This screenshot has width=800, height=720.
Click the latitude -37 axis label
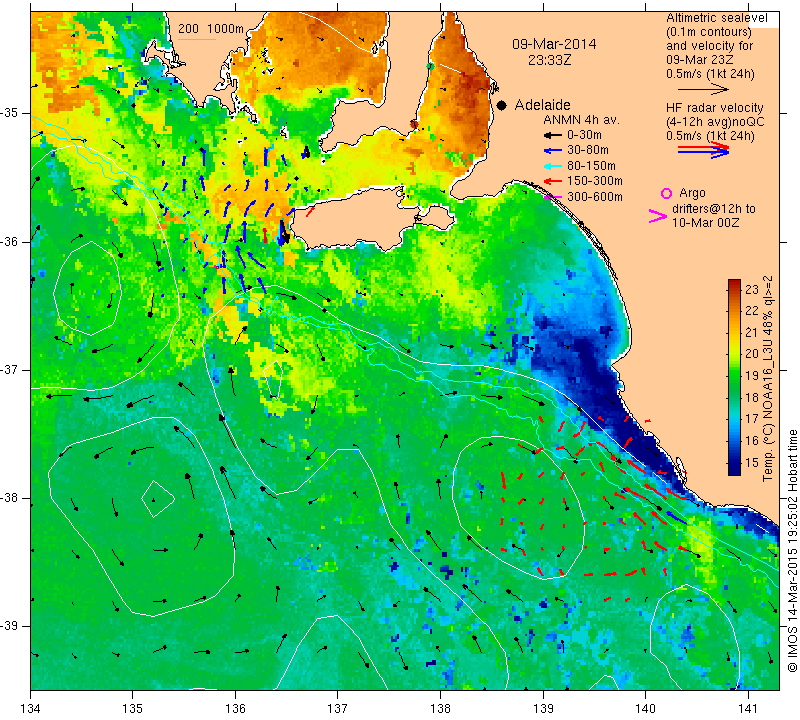(11, 369)
